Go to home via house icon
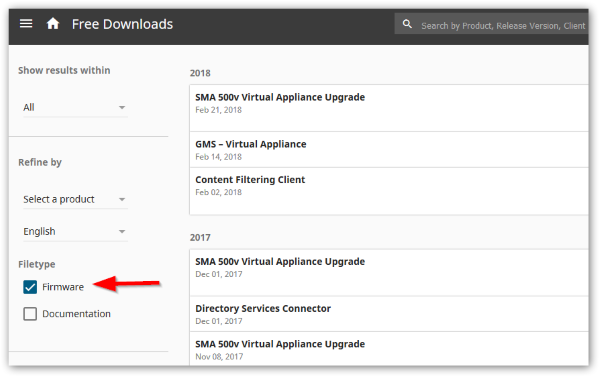Viewport: 600px width, 377px height. point(53,24)
